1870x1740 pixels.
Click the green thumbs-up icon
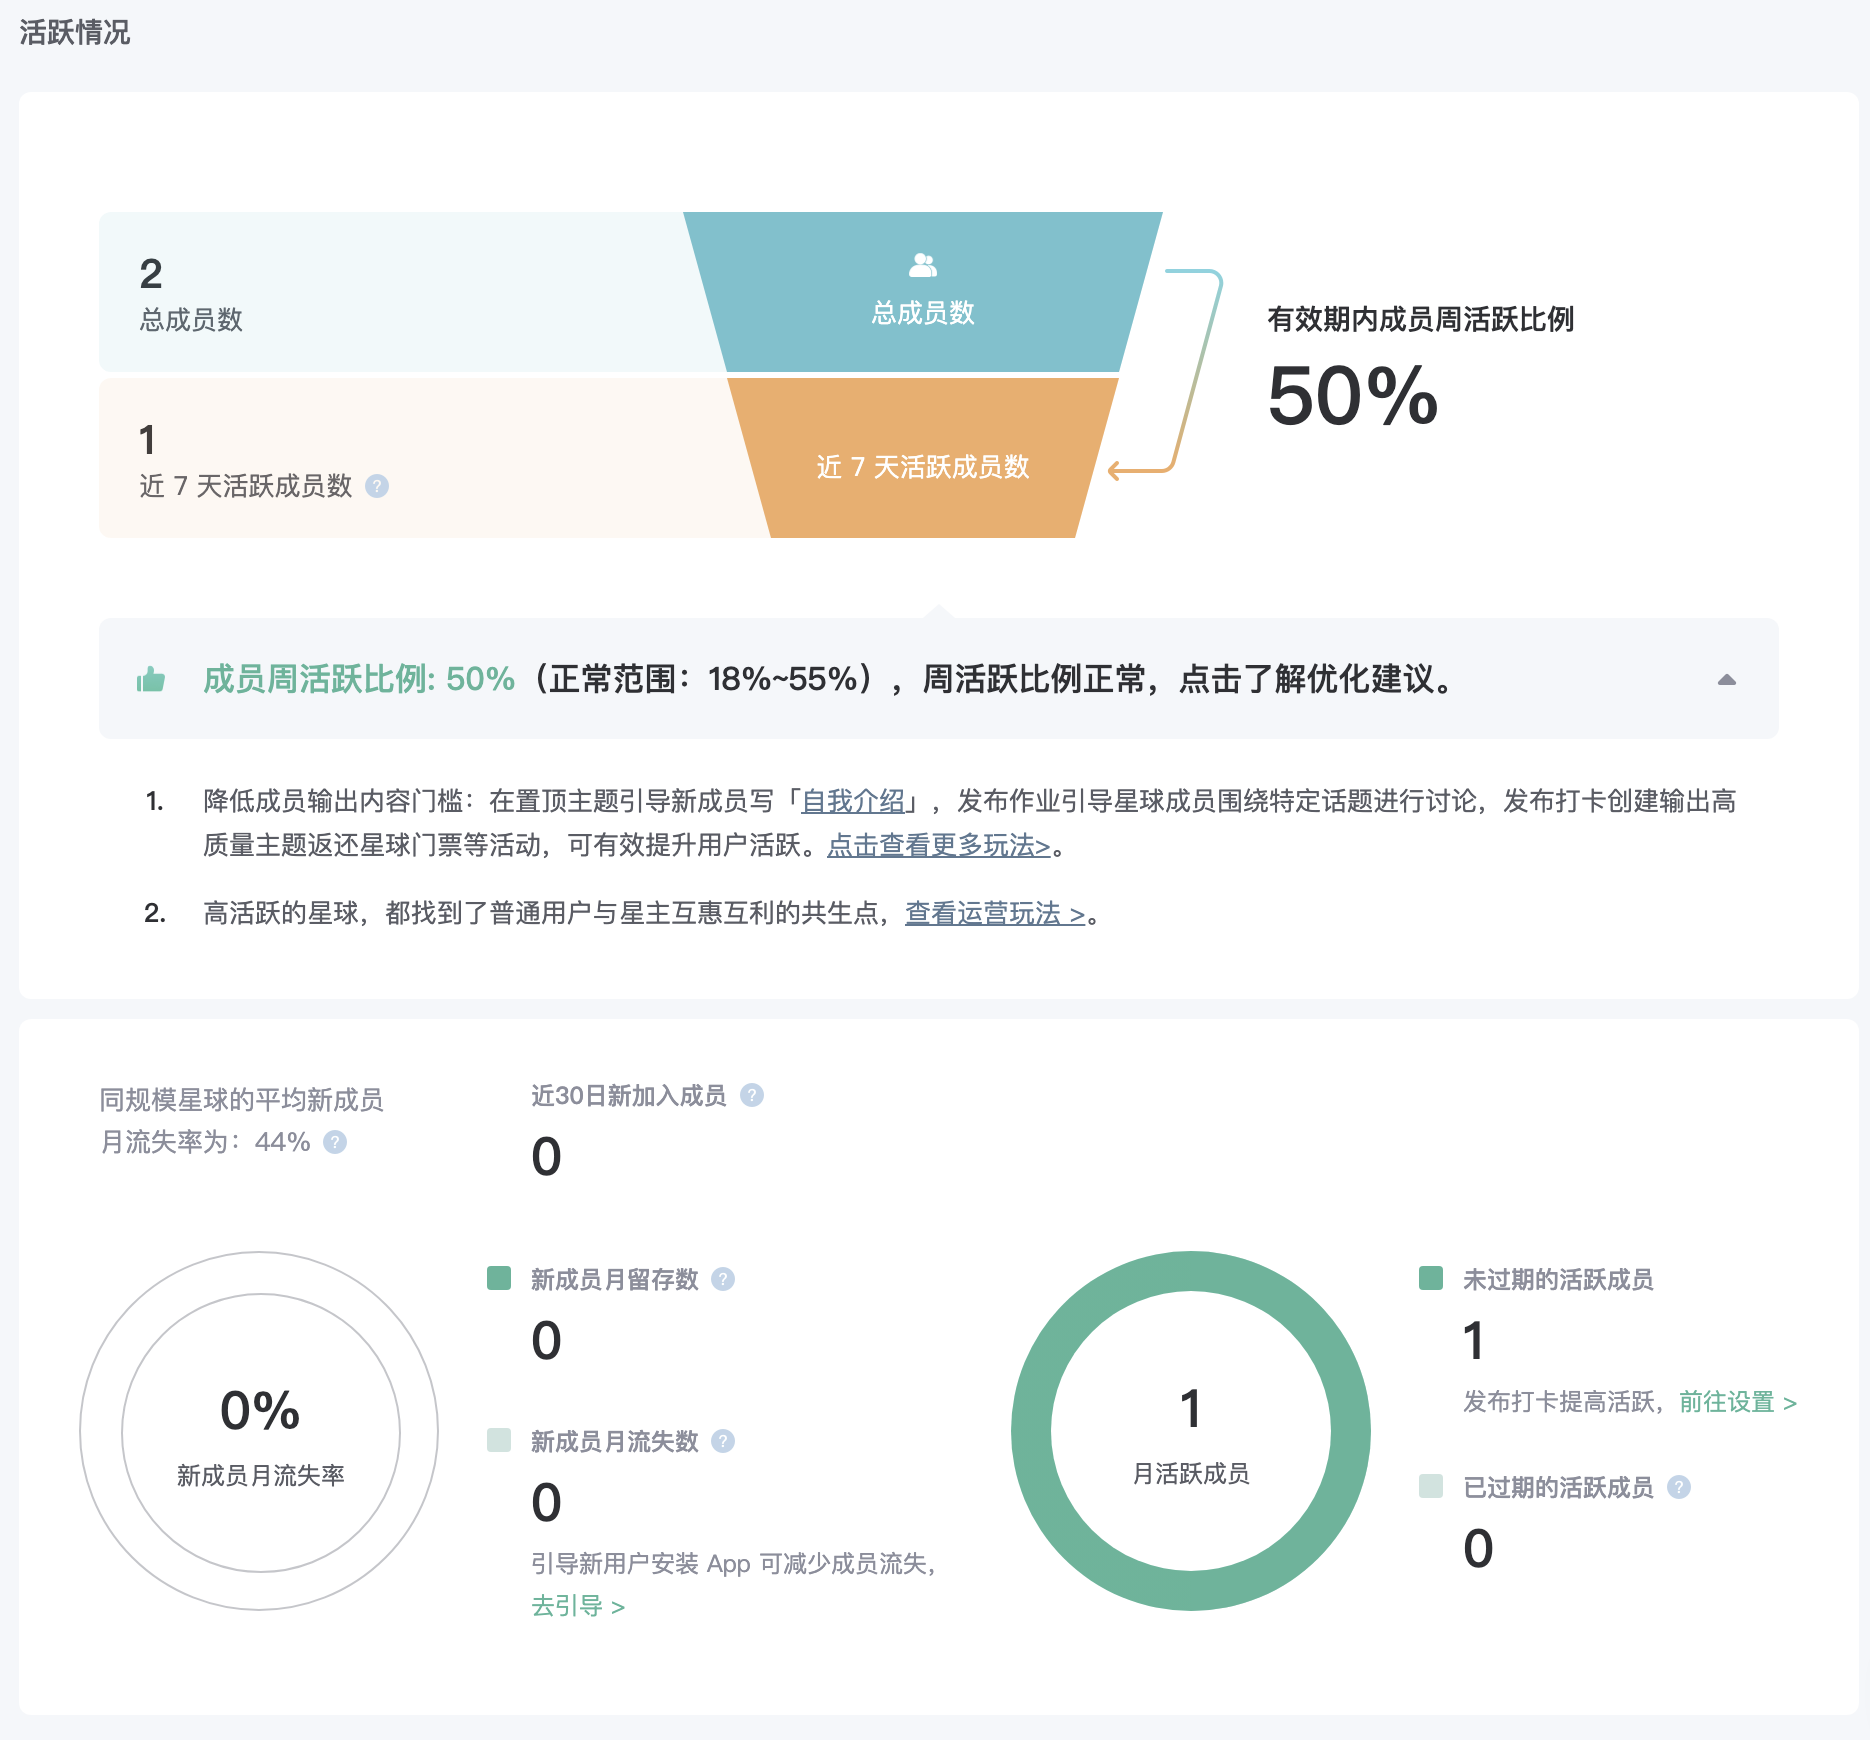pyautogui.click(x=151, y=680)
